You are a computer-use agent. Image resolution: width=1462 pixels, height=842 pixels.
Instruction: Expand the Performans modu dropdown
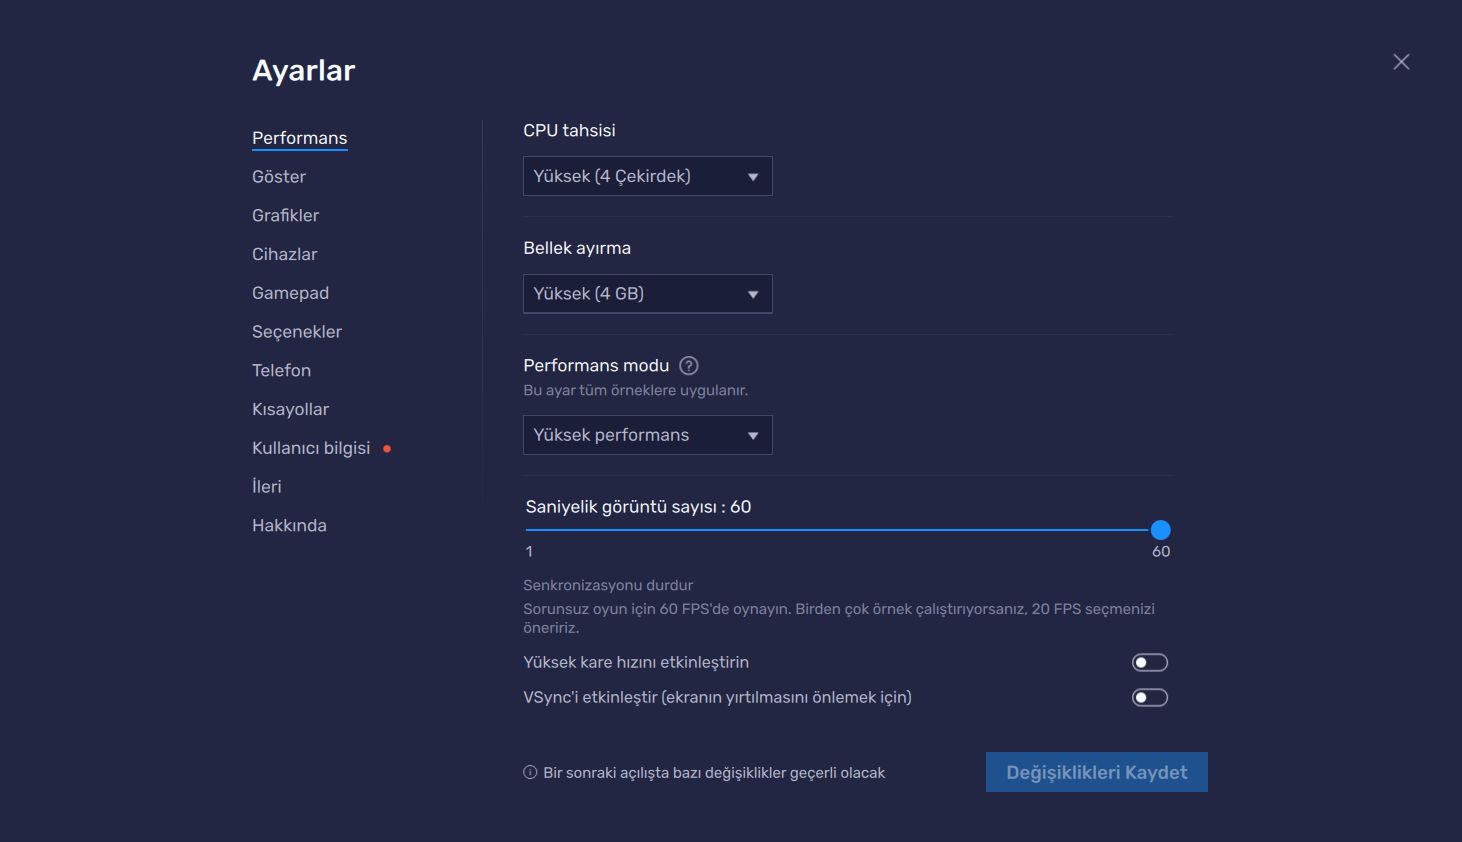click(648, 435)
